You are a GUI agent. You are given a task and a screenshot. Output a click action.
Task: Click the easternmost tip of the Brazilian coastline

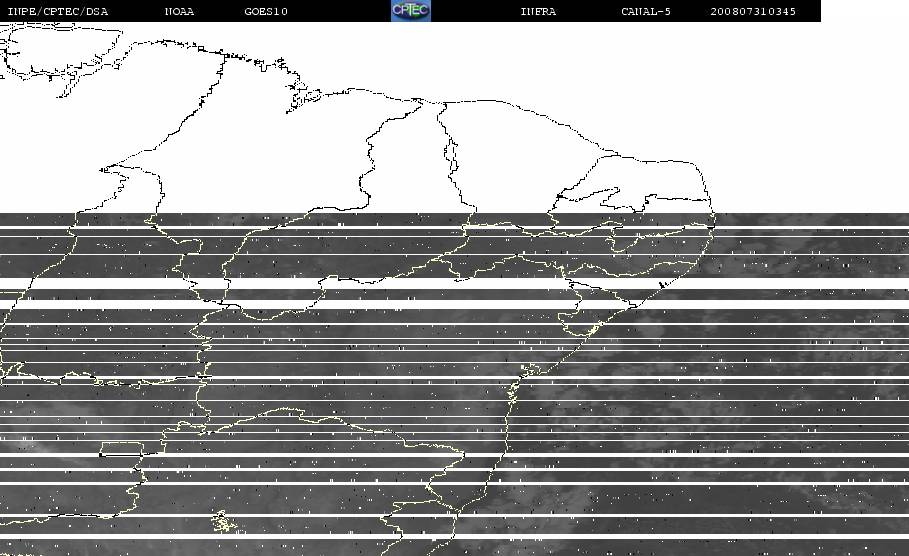[714, 220]
